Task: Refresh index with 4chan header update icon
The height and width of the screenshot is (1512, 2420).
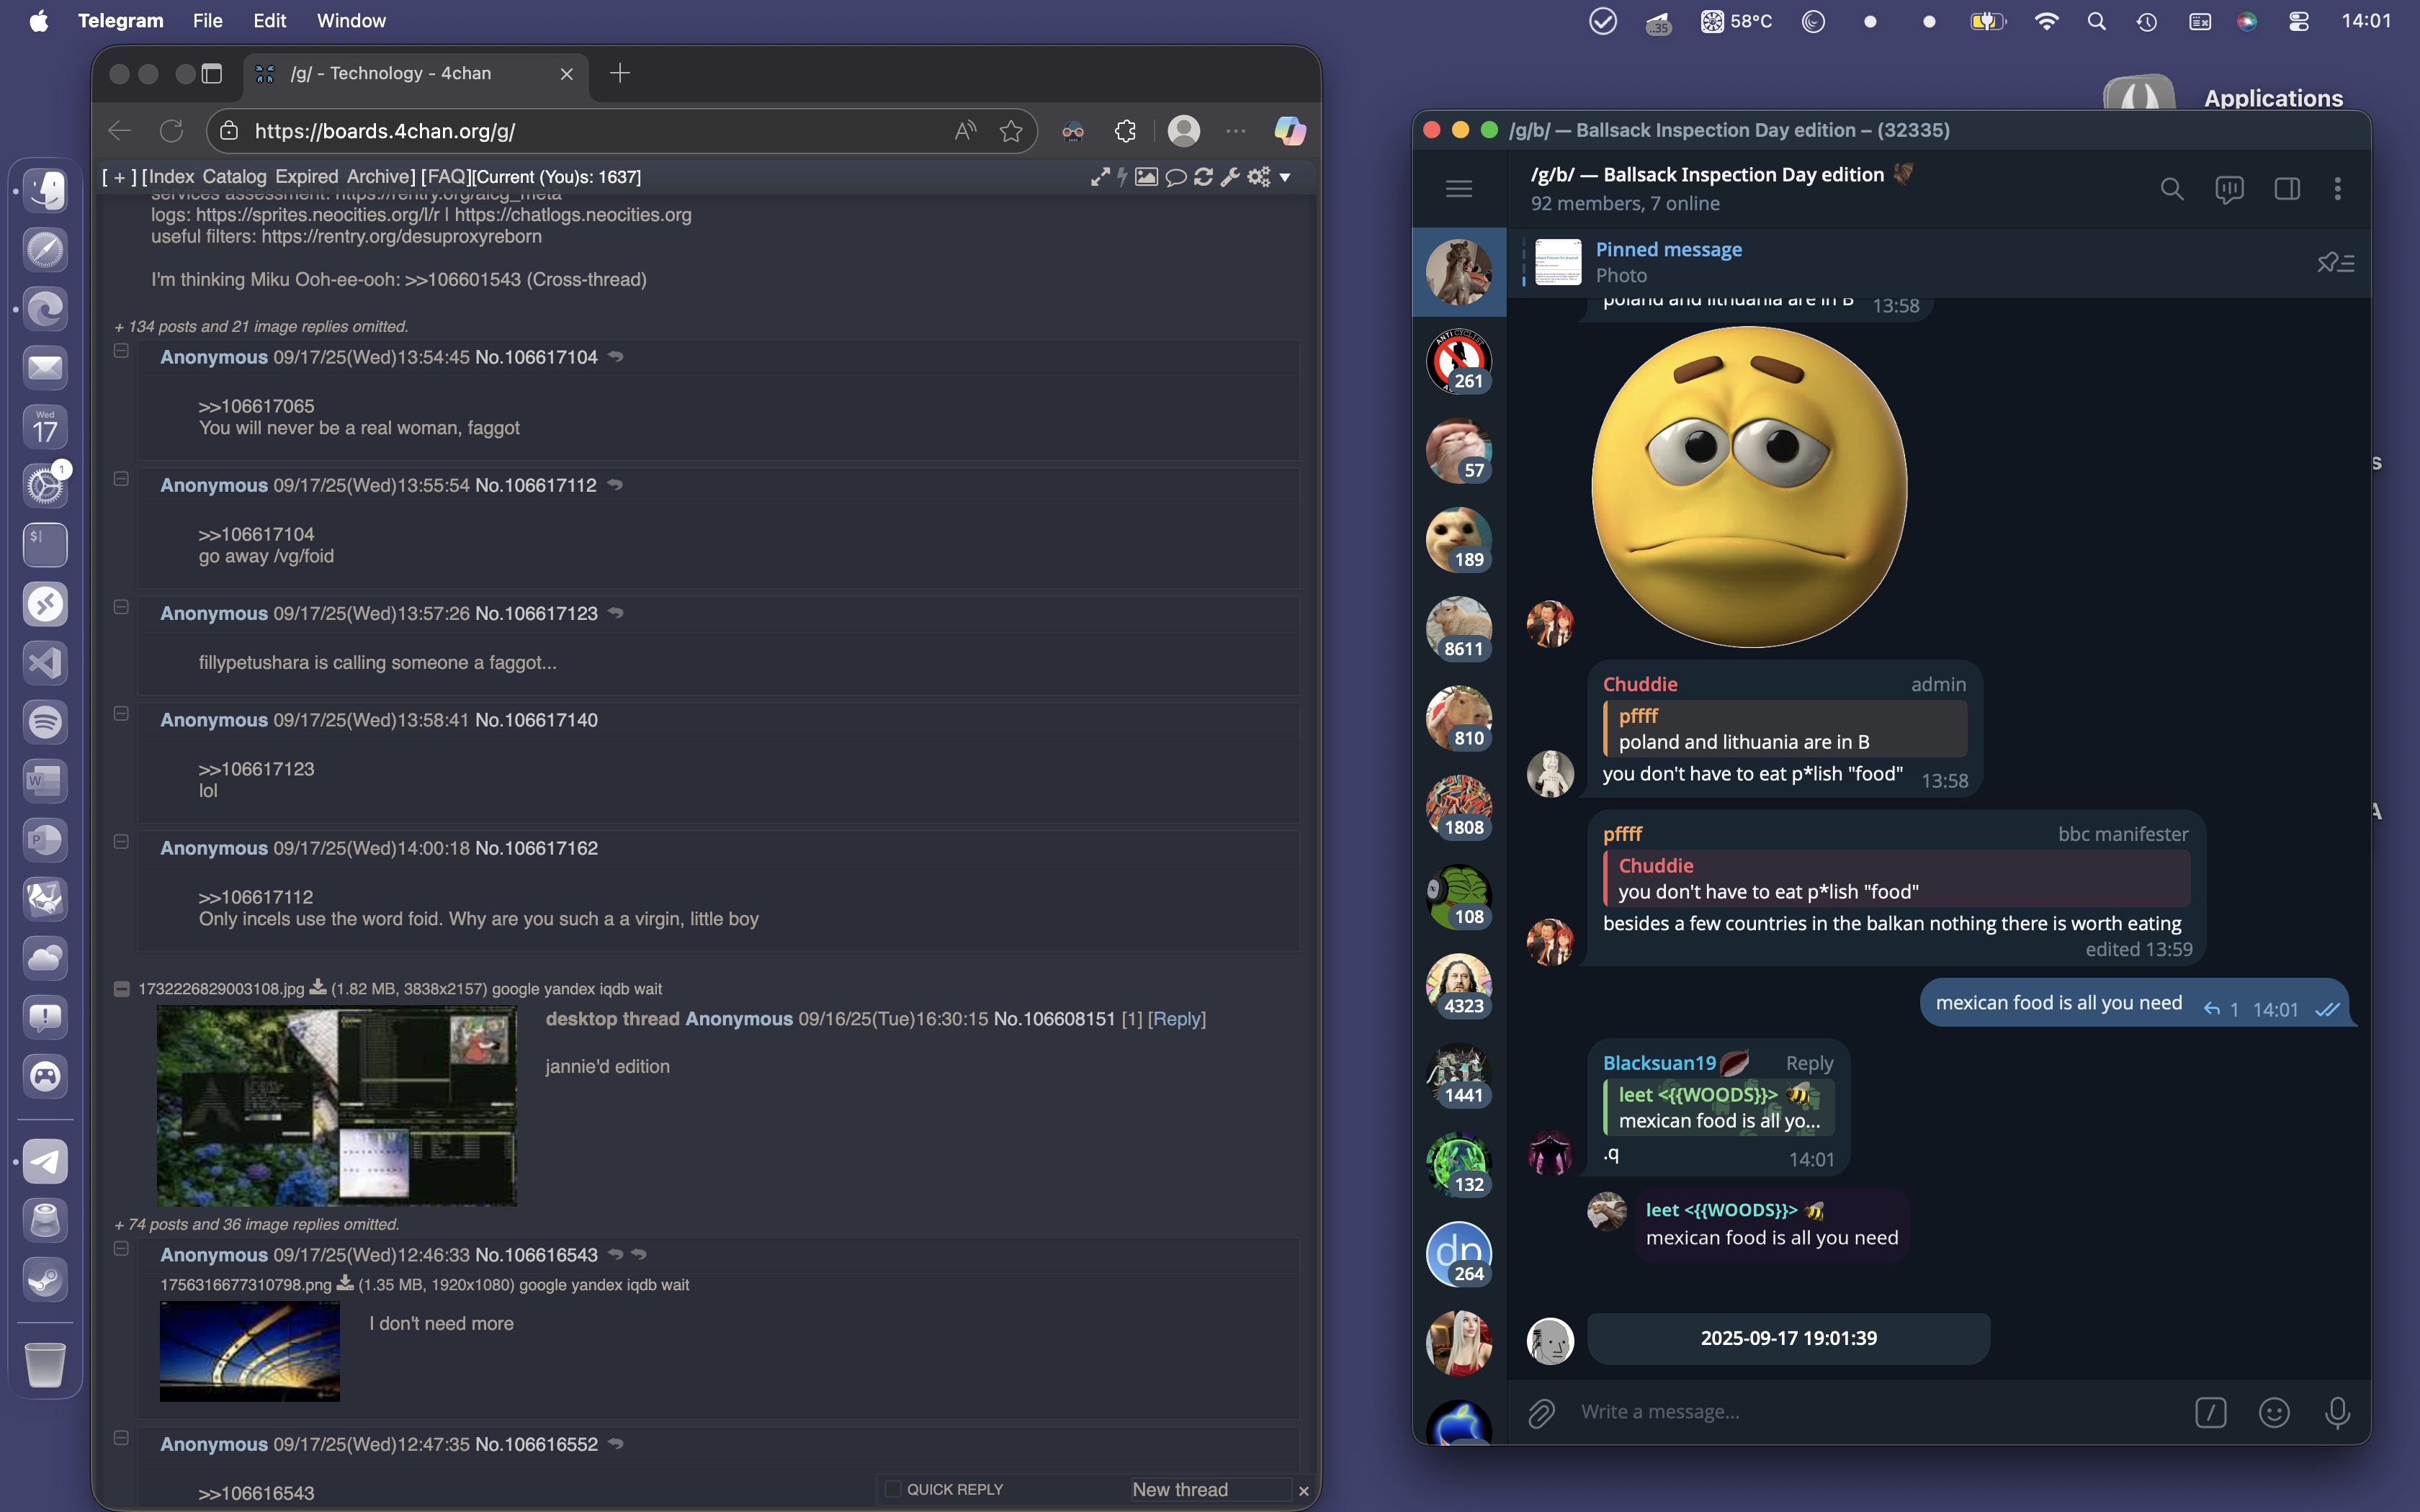Action: pyautogui.click(x=1203, y=177)
